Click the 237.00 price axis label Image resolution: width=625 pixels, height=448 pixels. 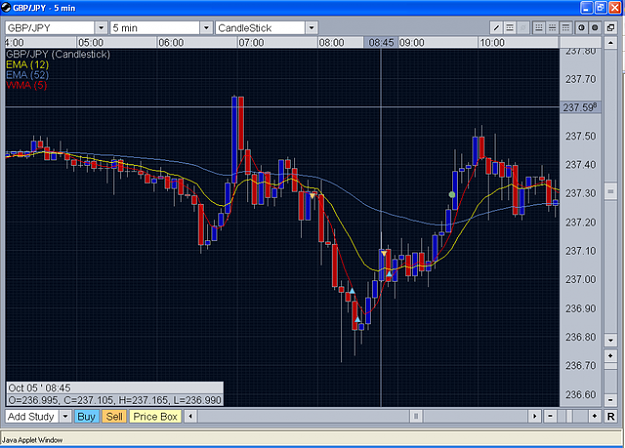(x=581, y=279)
